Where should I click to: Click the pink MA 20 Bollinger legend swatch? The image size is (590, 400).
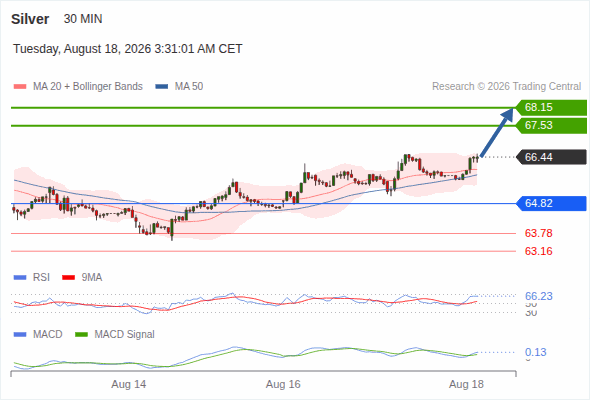(x=20, y=87)
